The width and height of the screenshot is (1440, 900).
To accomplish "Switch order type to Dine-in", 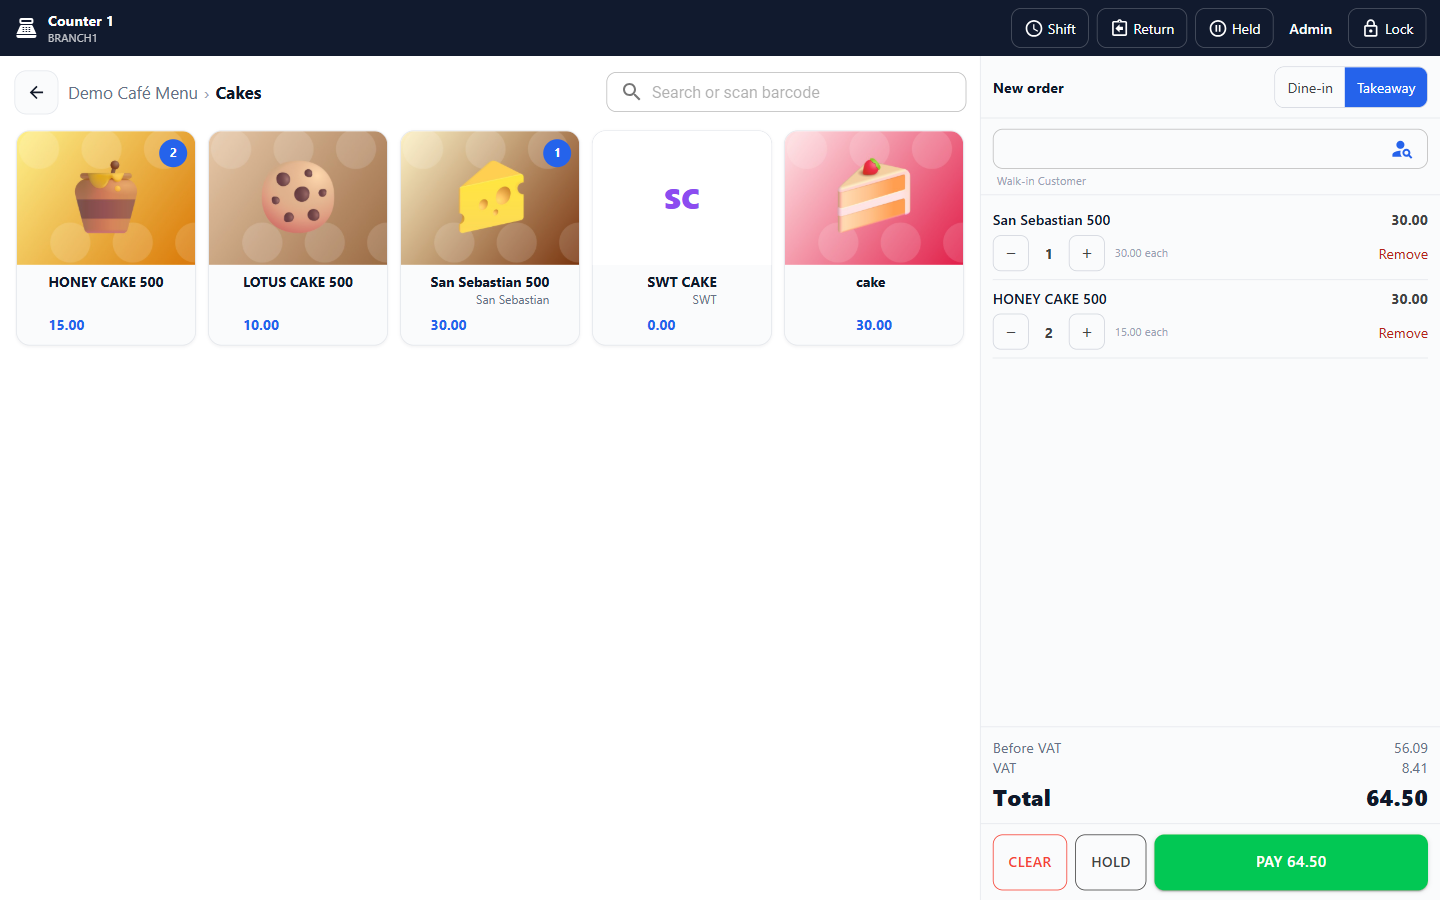I will pyautogui.click(x=1310, y=88).
